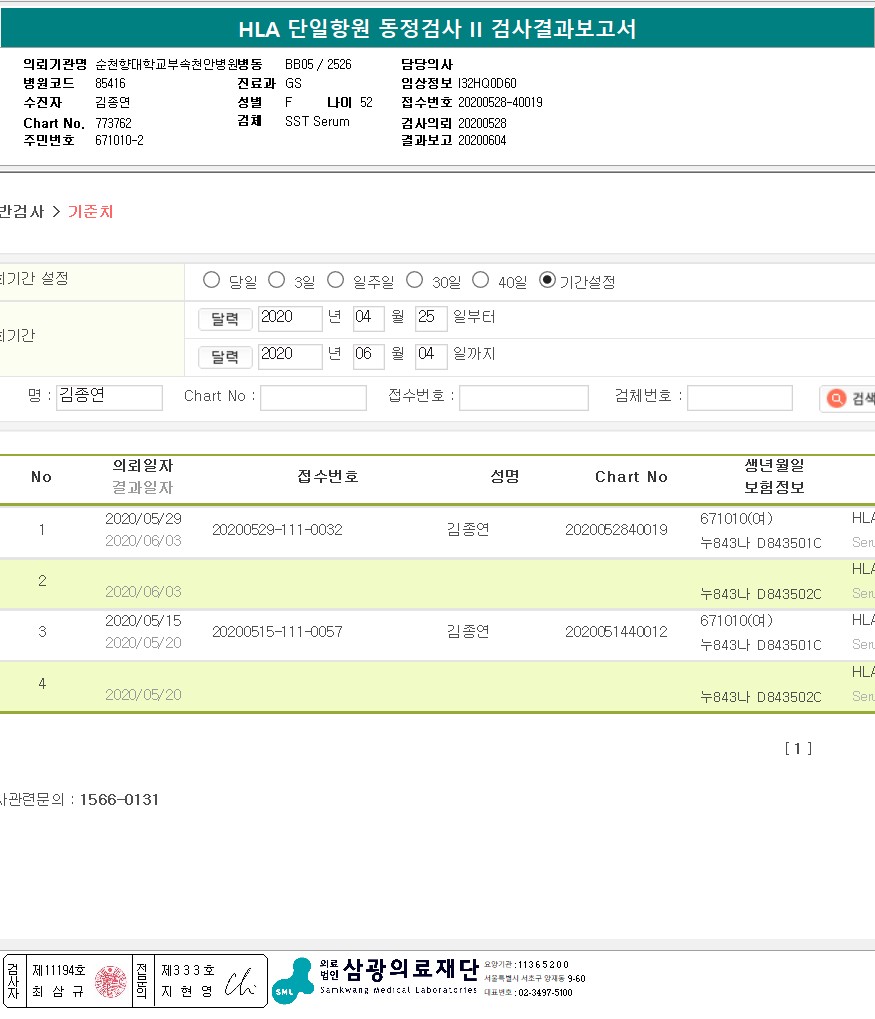Pick the 30일 radio button
This screenshot has height=1019, width=875.
(x=413, y=281)
